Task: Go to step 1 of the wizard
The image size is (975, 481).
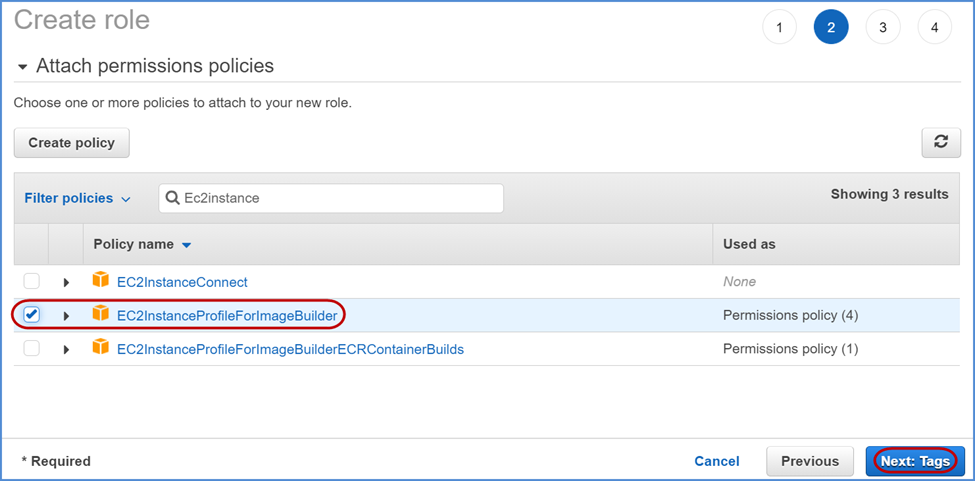Action: coord(779,27)
